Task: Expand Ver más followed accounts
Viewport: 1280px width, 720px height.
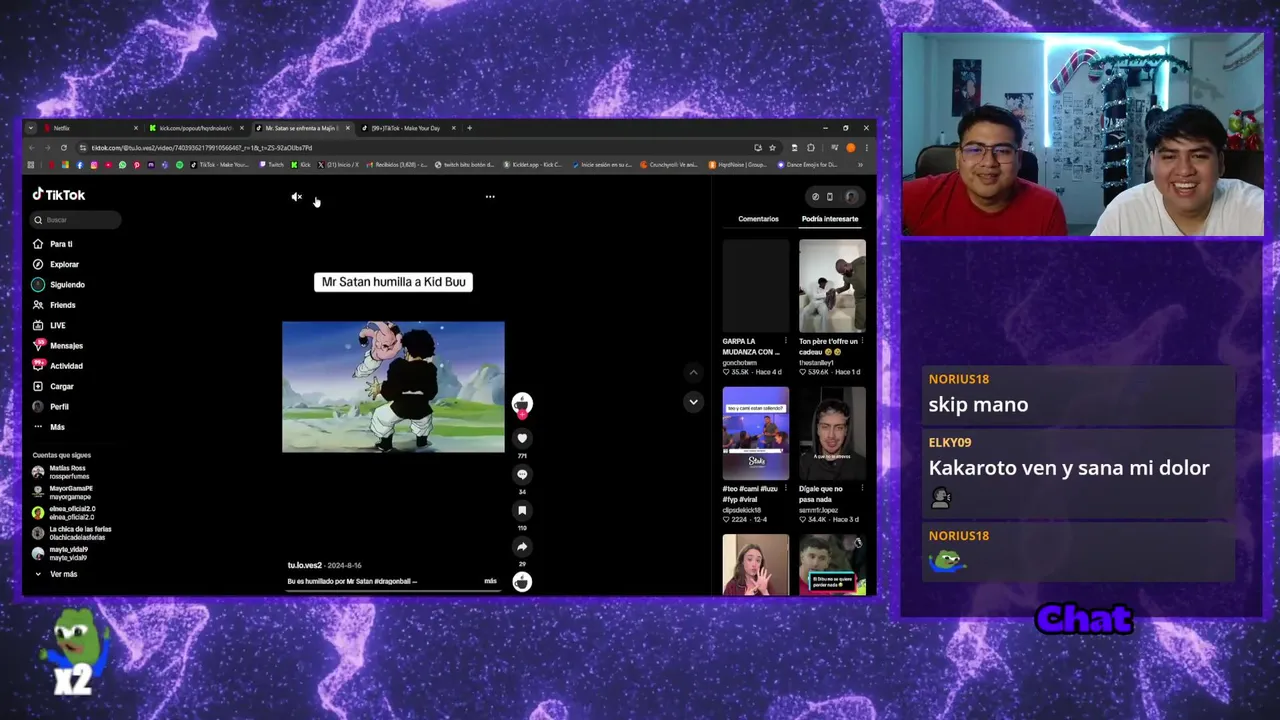Action: pos(56,574)
